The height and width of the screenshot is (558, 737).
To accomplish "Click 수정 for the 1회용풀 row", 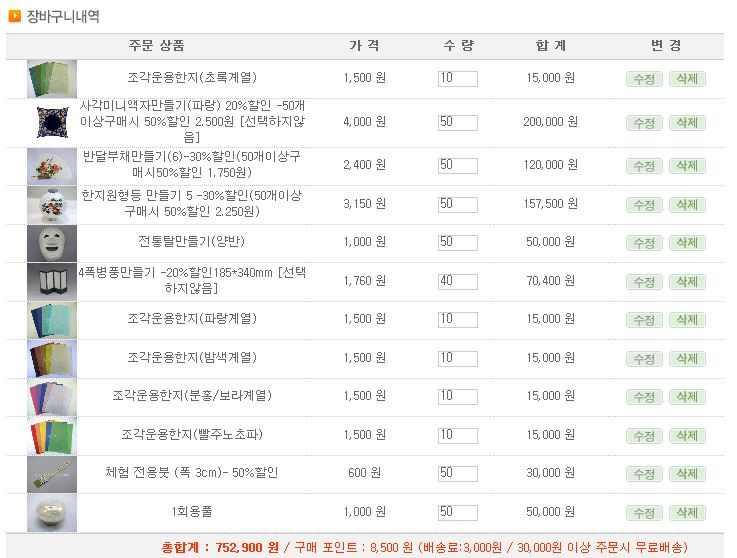I will [644, 513].
